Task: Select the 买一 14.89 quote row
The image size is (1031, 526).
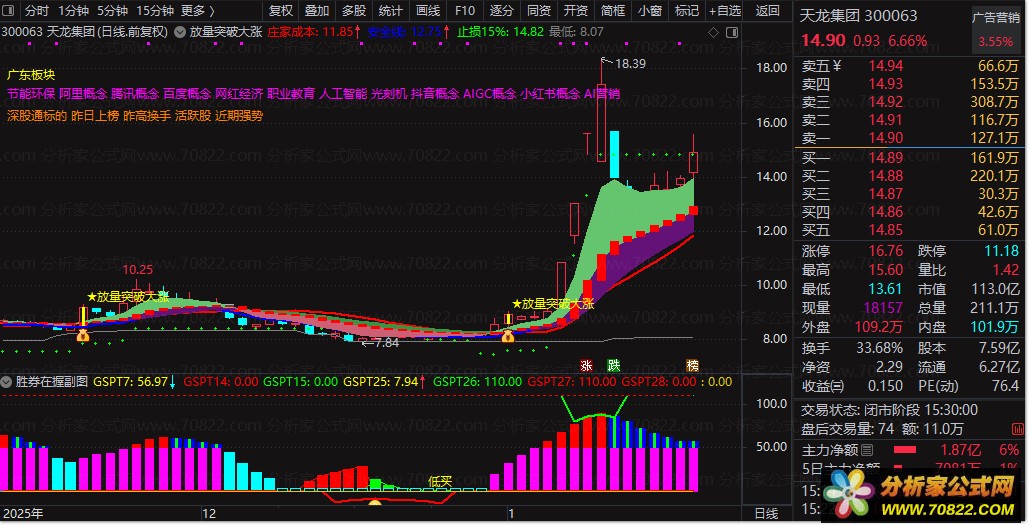Action: (910, 158)
